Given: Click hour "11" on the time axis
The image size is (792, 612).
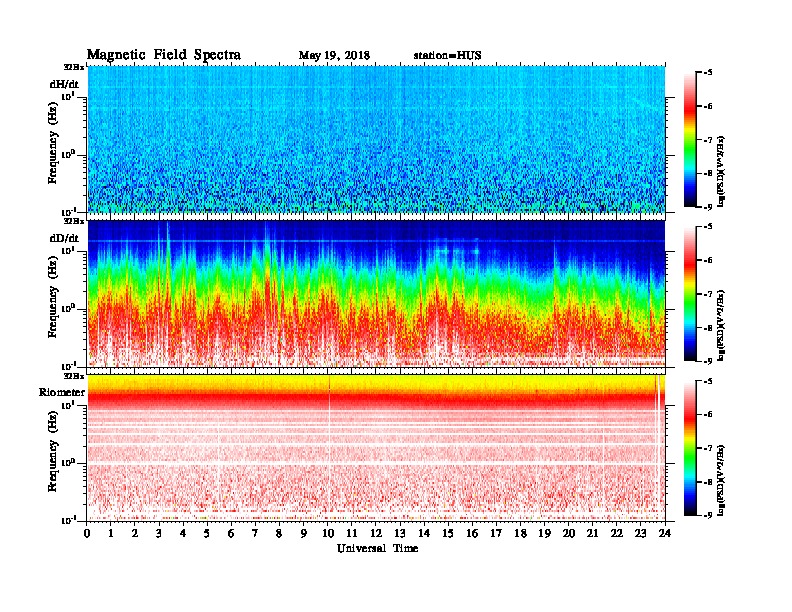Looking at the screenshot, I should (x=352, y=533).
